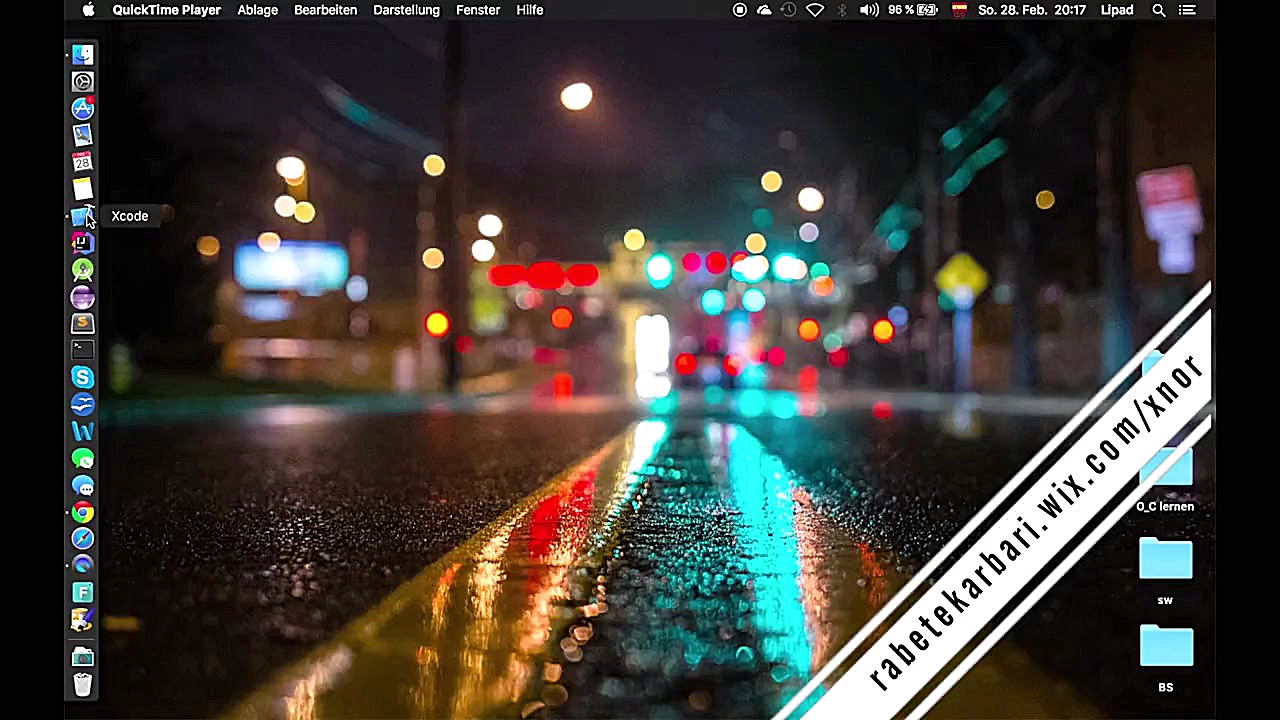Open the Apple menu

88,10
